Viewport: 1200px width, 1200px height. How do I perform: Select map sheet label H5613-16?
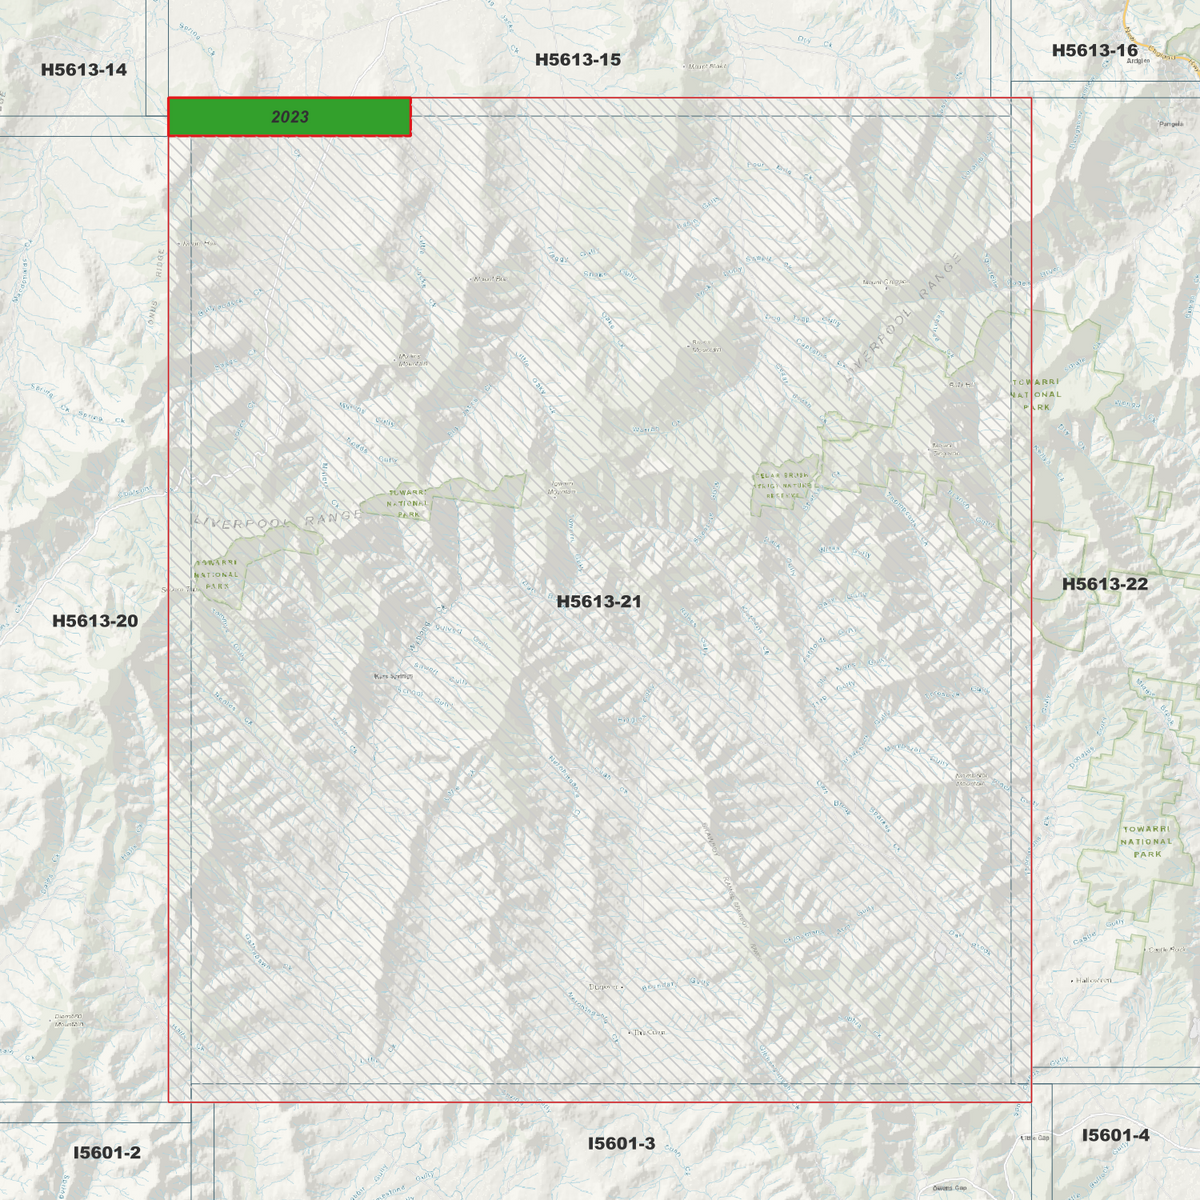(1095, 50)
